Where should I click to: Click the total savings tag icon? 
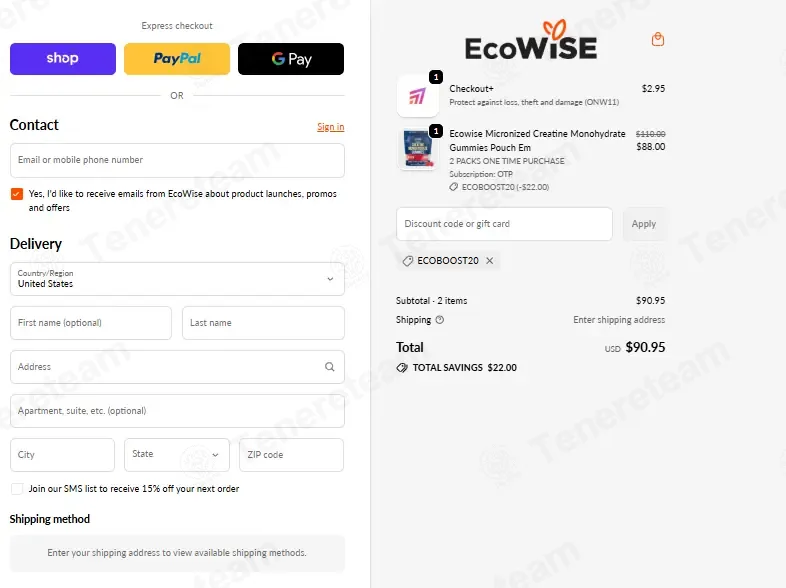[x=402, y=368]
